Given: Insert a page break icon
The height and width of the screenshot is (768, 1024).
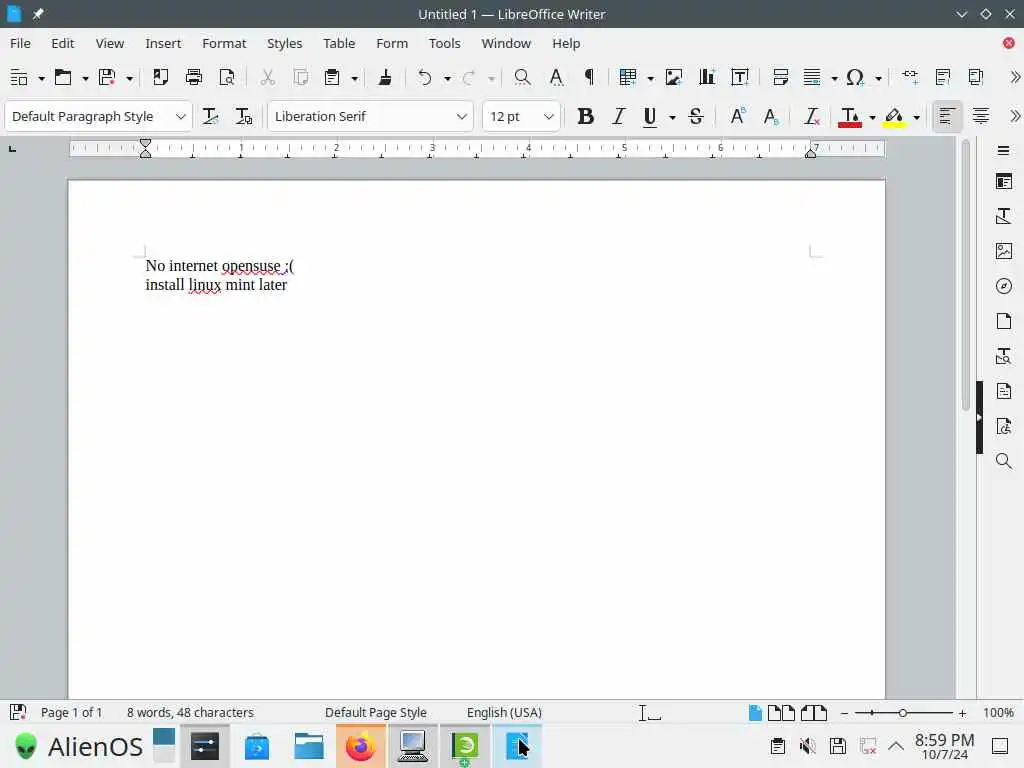Looking at the screenshot, I should (780, 78).
